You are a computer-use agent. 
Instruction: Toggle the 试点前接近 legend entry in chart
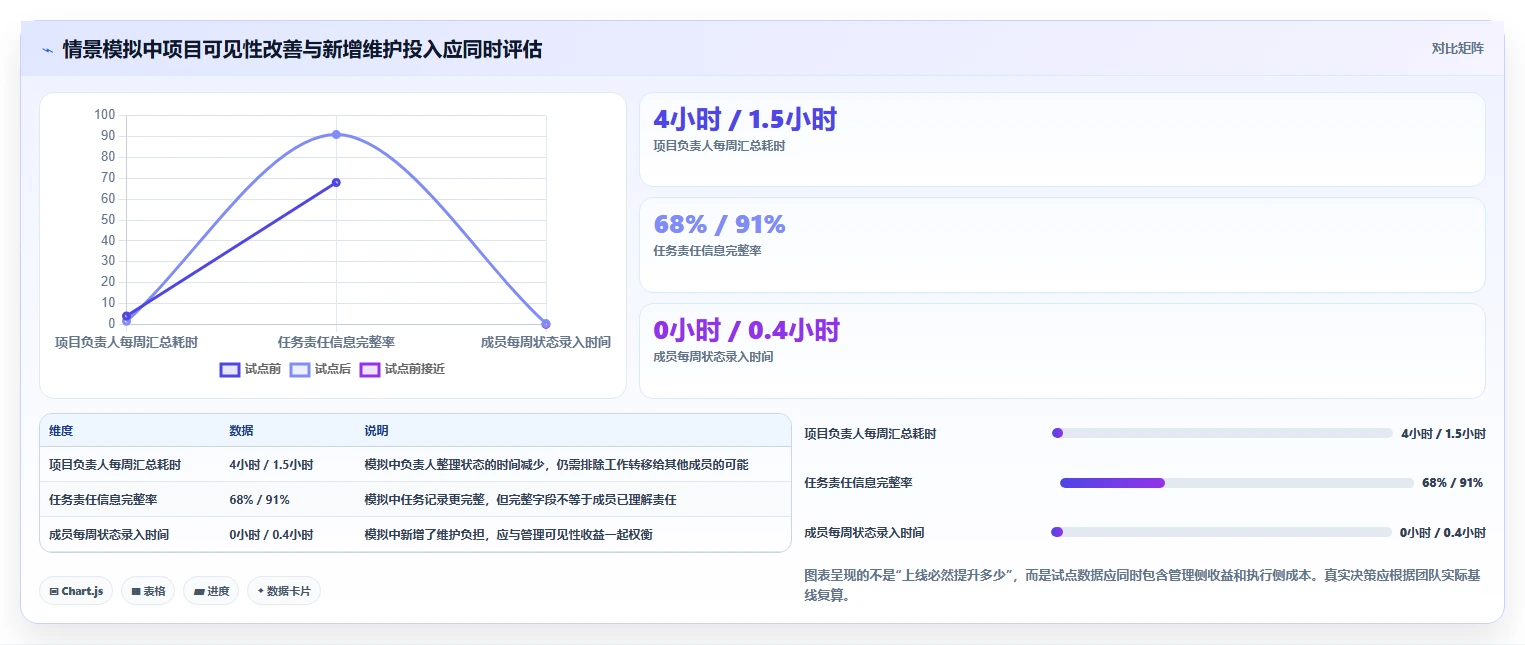click(x=402, y=369)
